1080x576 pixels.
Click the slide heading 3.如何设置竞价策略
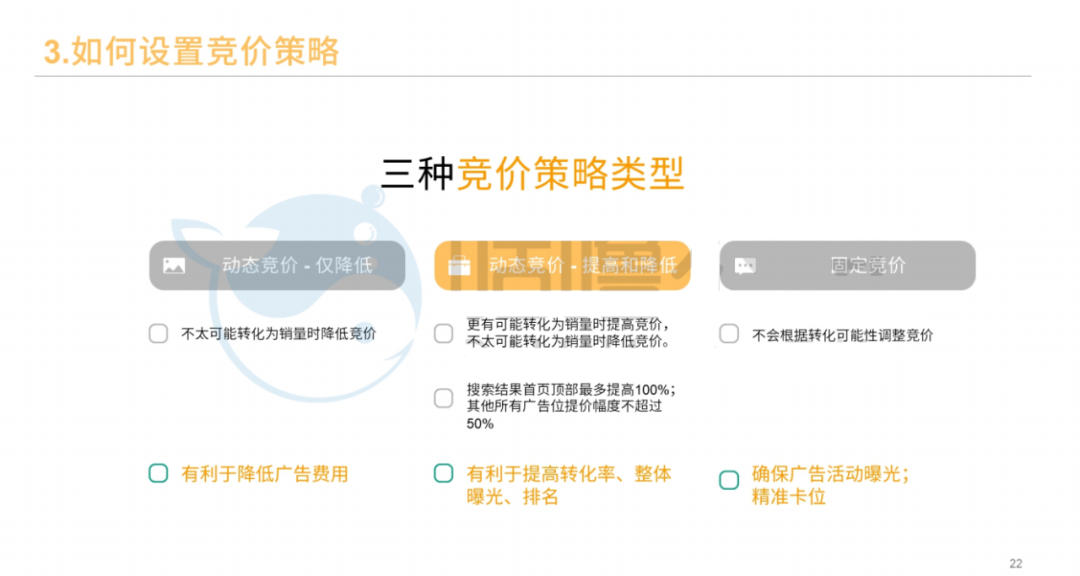[191, 51]
